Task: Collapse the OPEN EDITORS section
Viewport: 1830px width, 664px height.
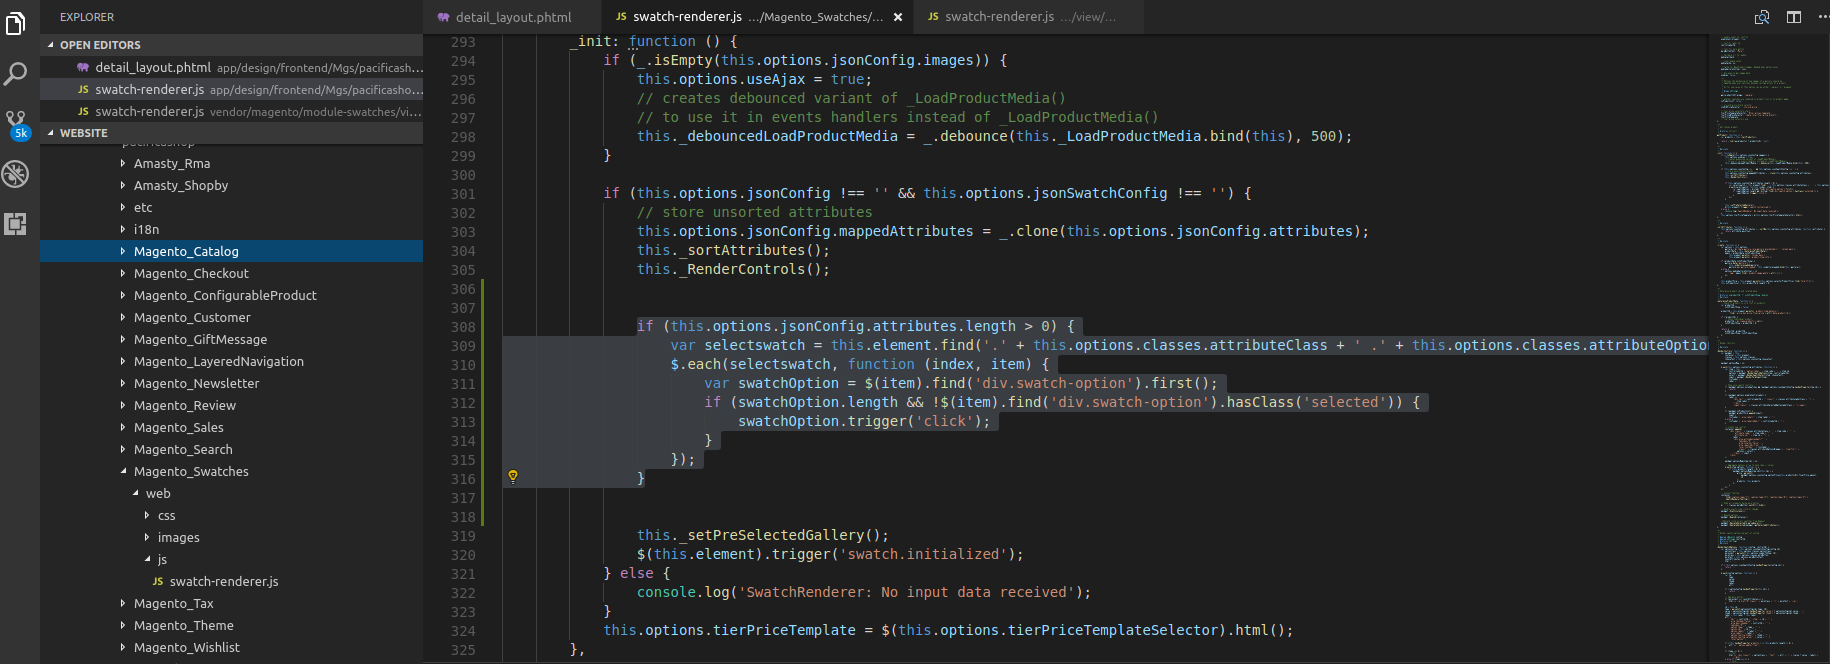Action: click(51, 45)
